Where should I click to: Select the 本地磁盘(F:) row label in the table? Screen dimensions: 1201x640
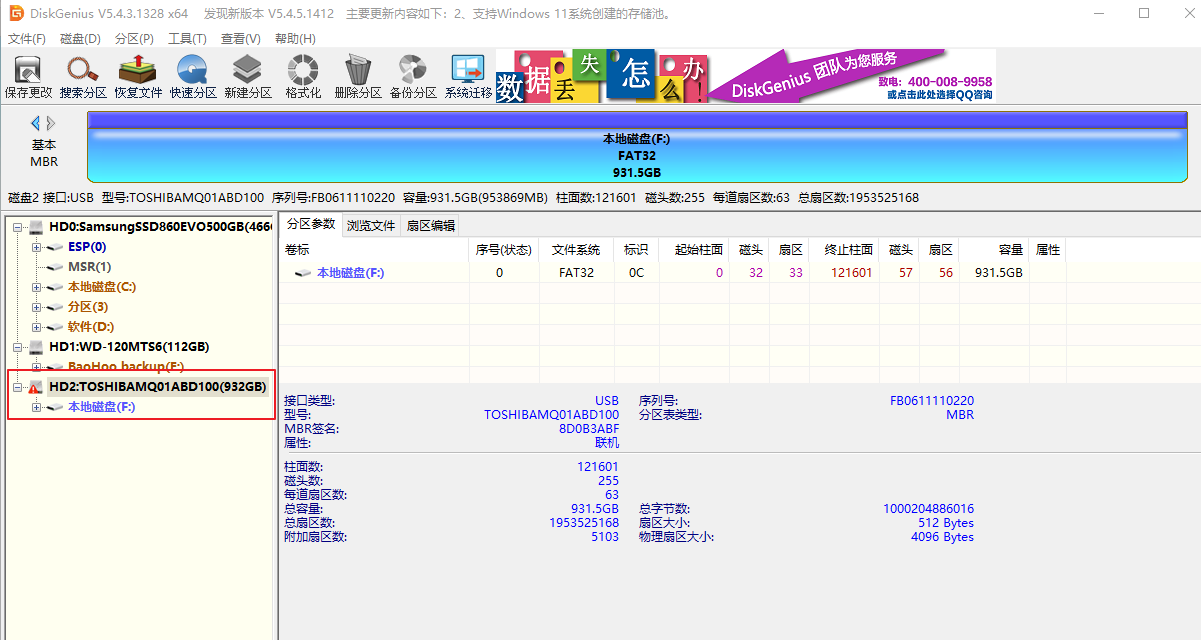(350, 273)
